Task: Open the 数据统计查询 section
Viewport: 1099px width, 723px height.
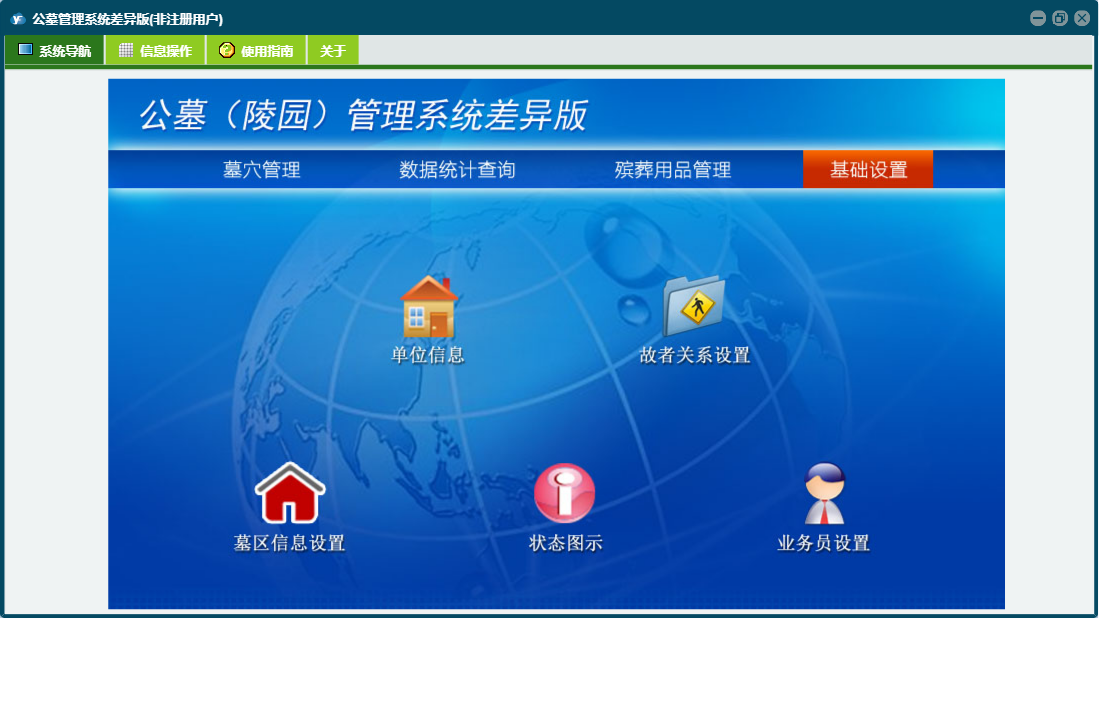Action: pyautogui.click(x=457, y=170)
